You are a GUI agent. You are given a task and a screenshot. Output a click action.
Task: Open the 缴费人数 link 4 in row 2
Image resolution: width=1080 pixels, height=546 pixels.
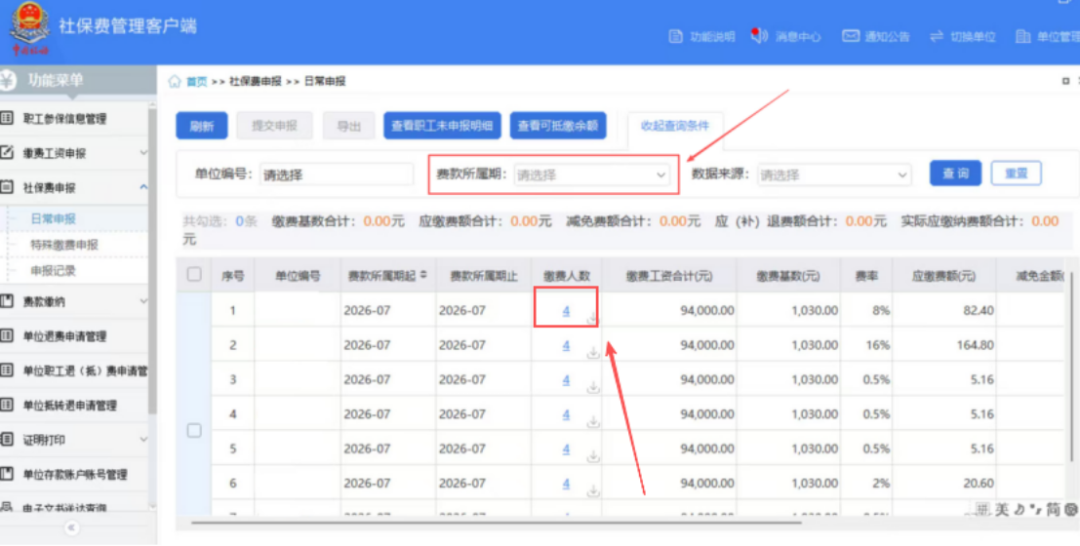click(x=566, y=346)
